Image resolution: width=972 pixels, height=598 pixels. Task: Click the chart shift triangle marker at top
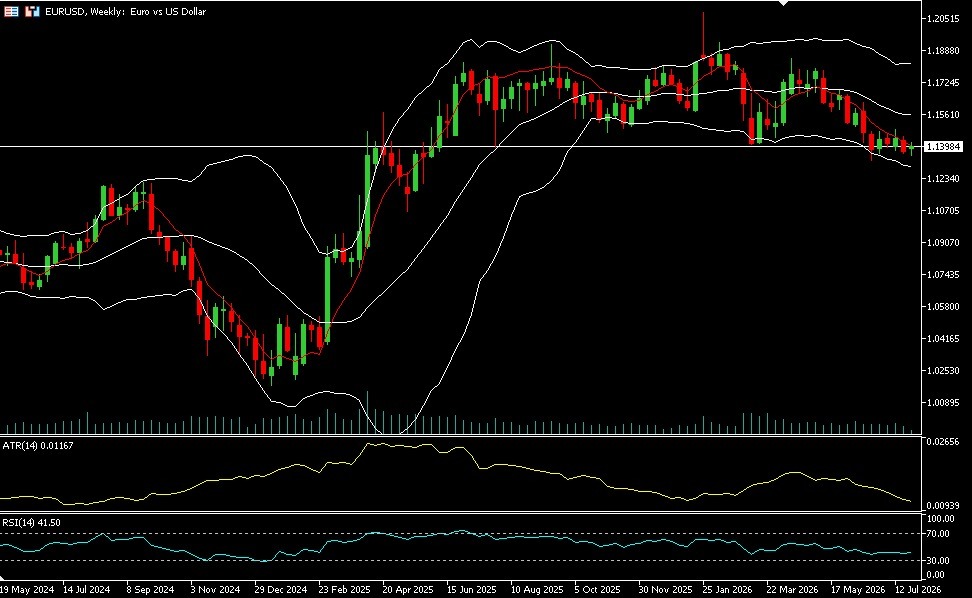tap(784, 3)
